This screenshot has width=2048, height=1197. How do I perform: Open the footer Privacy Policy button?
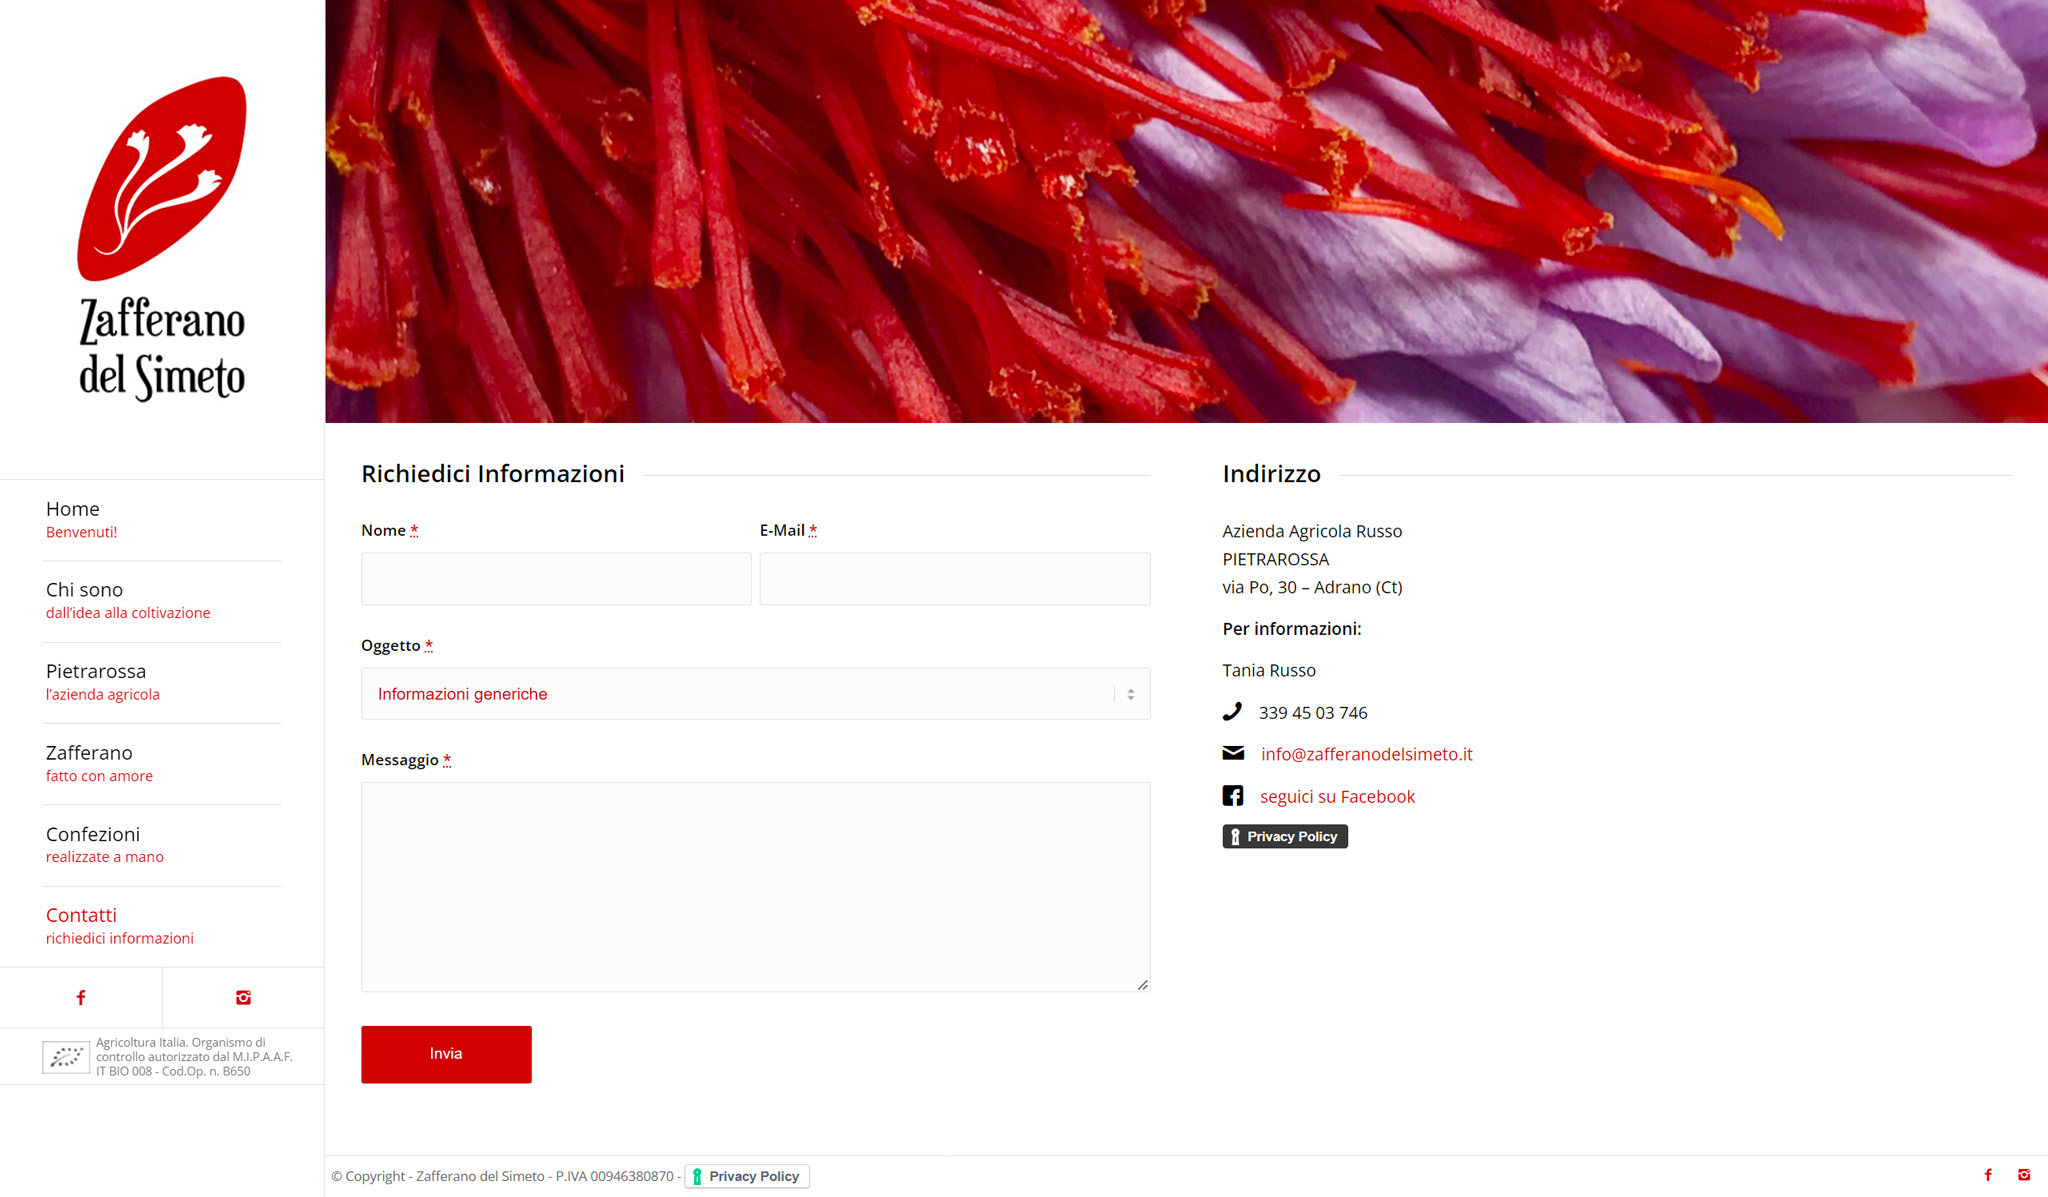click(747, 1176)
